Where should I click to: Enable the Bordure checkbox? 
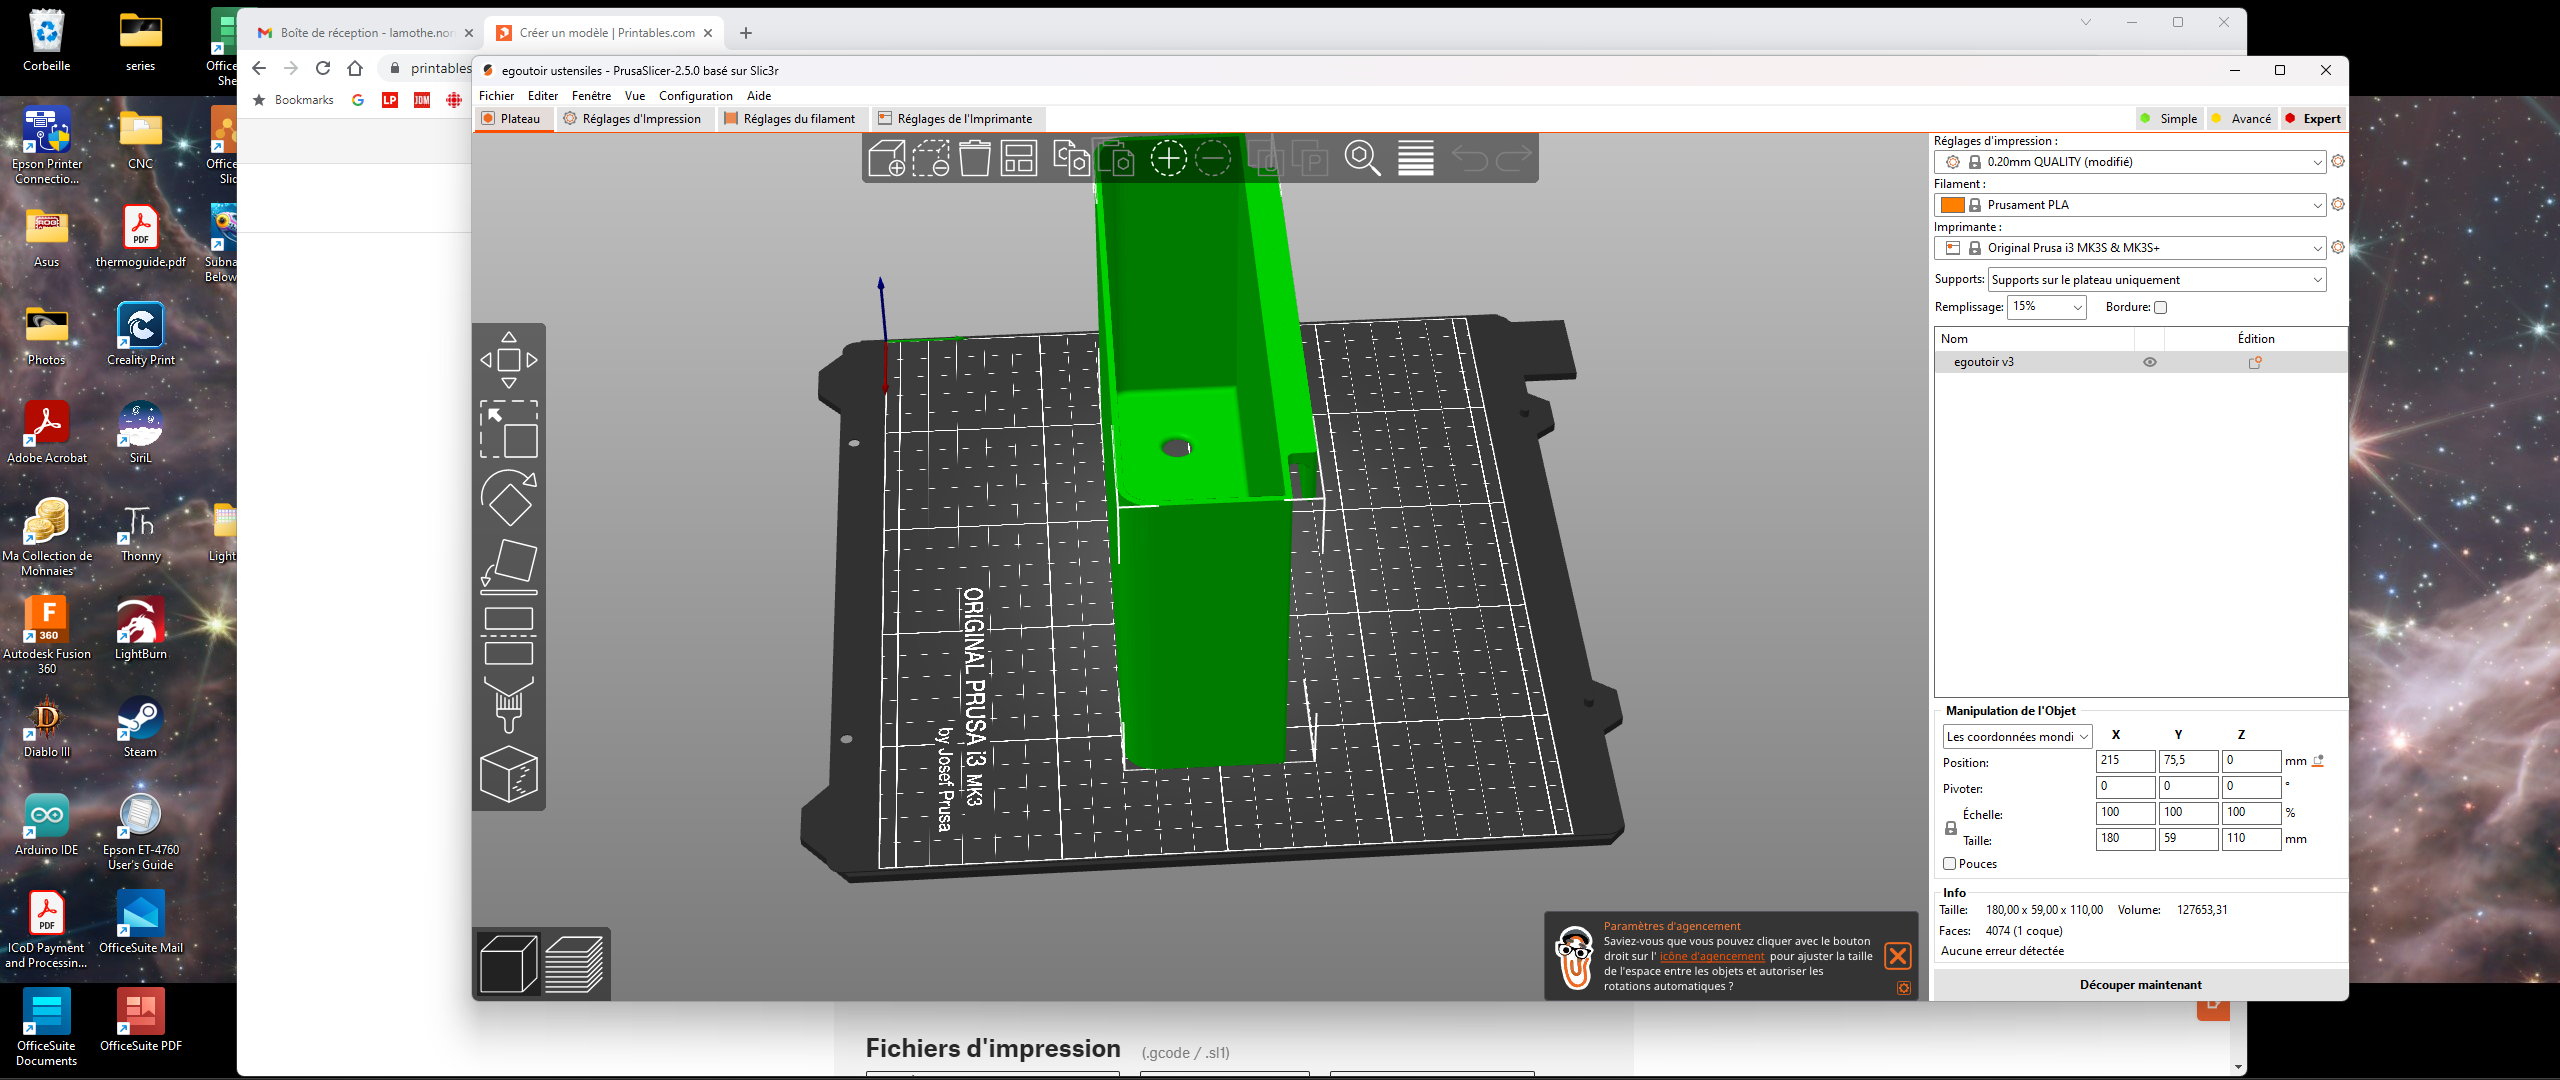pyautogui.click(x=2160, y=307)
